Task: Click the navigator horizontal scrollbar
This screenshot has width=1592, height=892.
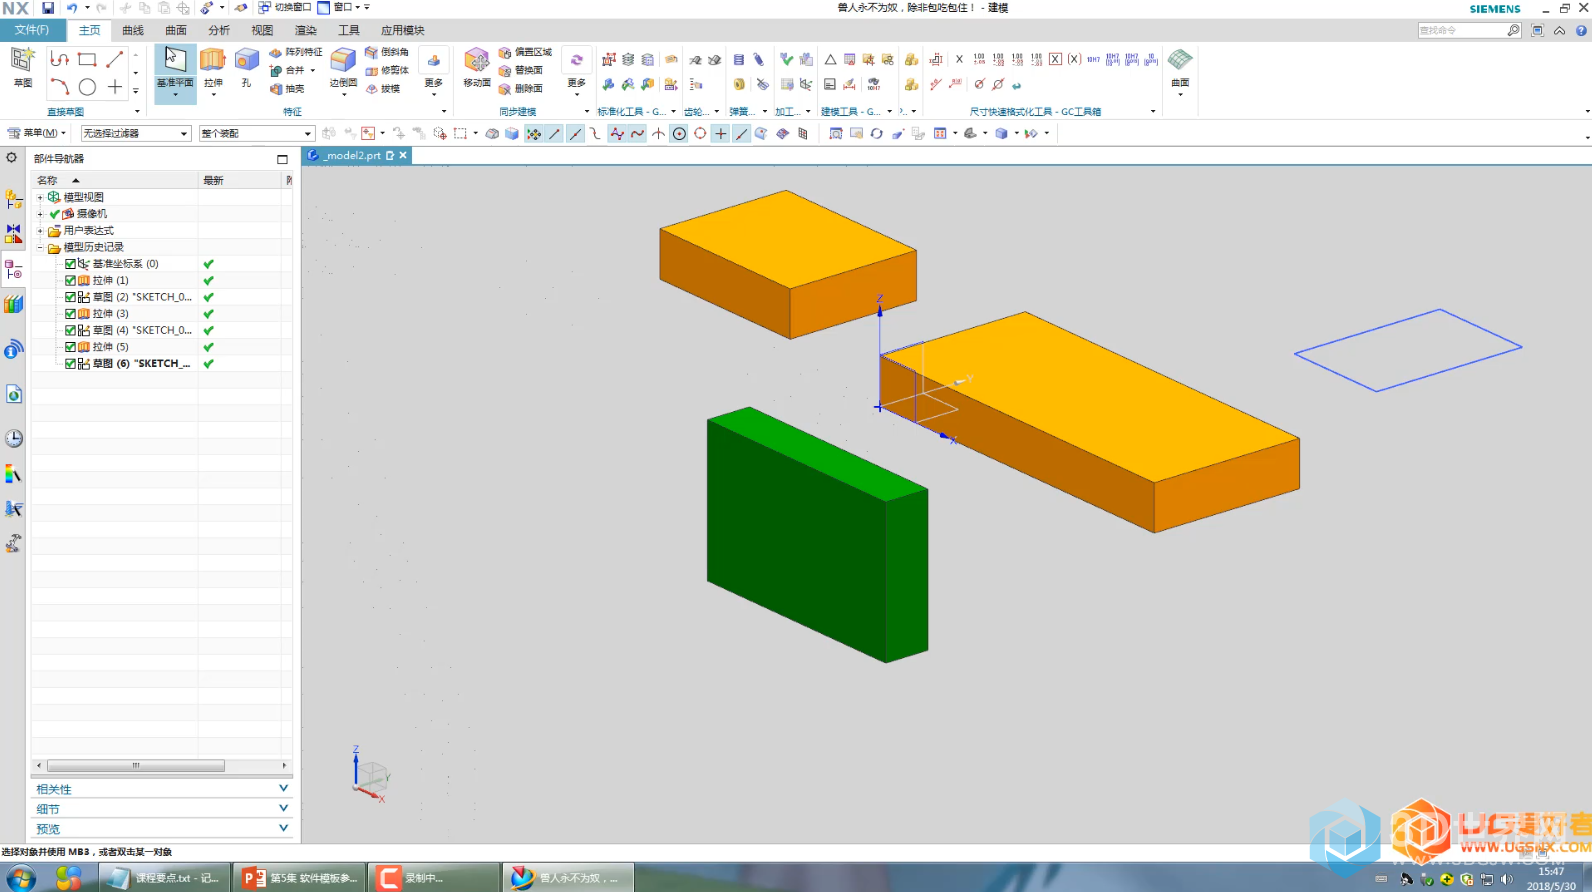Action: tap(136, 766)
